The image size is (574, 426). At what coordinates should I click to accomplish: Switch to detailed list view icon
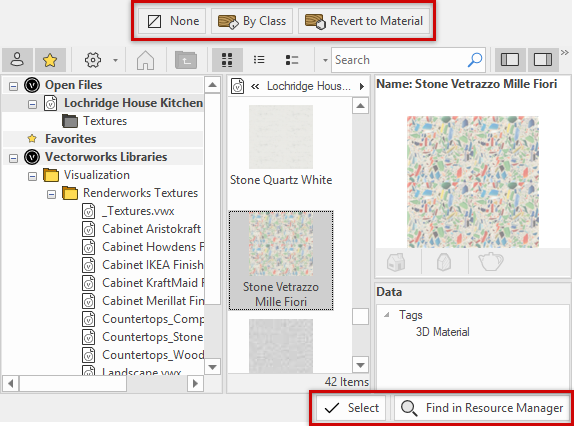click(x=292, y=60)
